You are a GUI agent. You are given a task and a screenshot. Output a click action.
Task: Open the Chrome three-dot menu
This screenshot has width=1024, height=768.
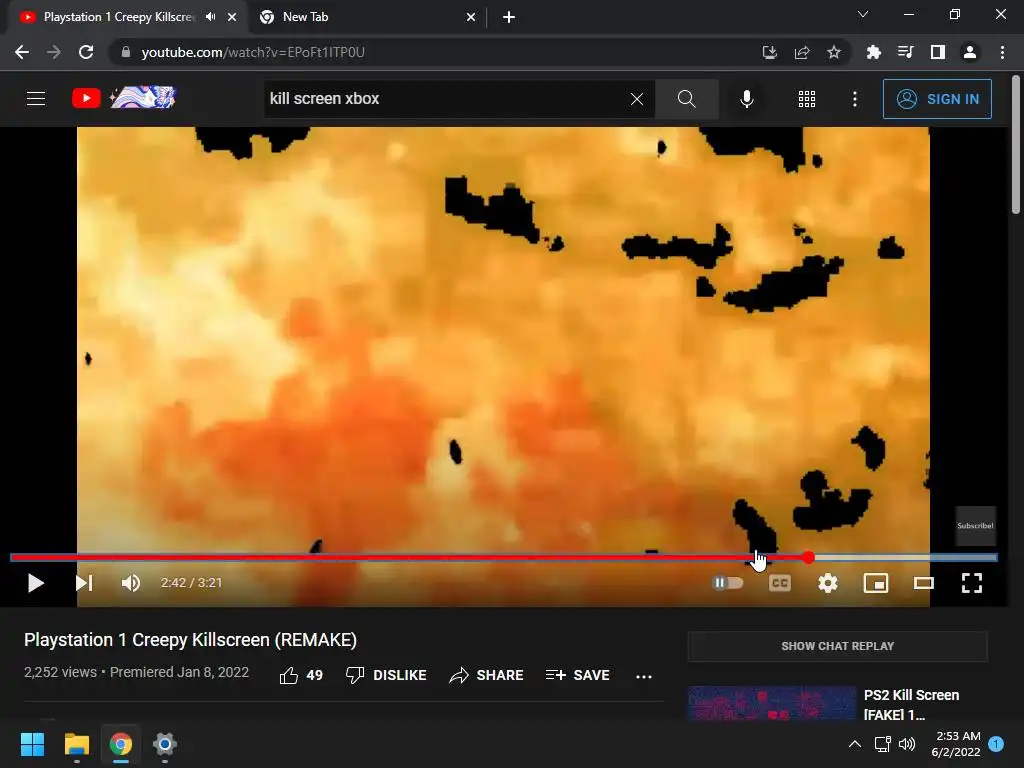tap(1002, 52)
